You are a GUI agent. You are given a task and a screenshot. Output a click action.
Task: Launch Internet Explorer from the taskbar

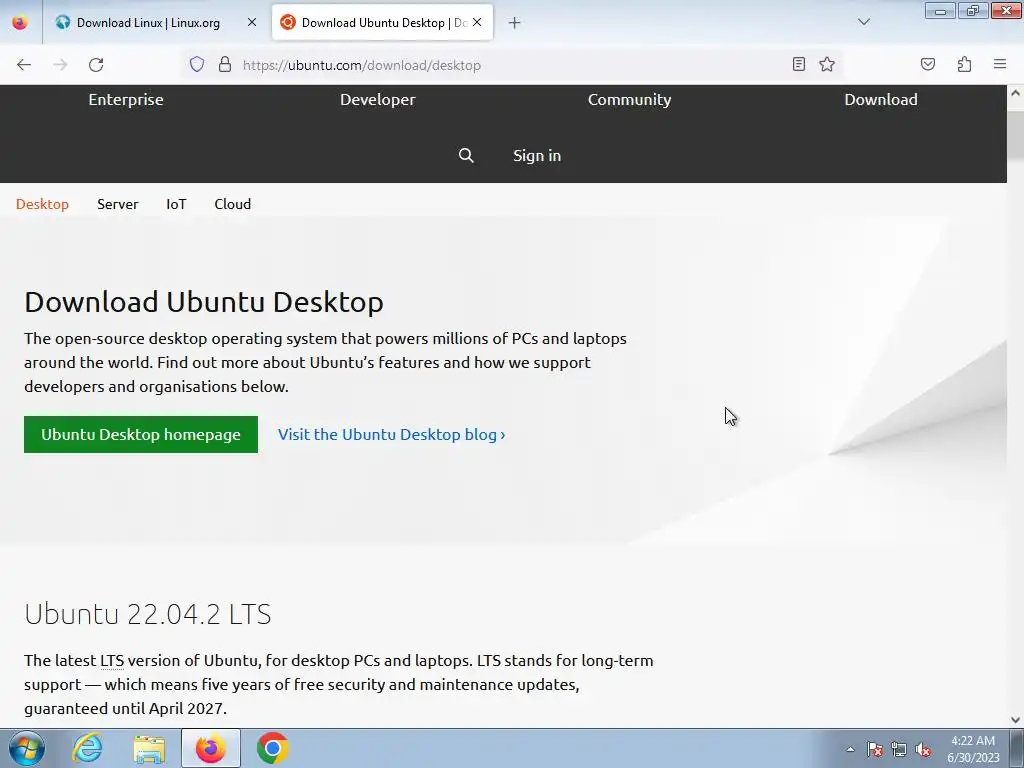click(88, 748)
